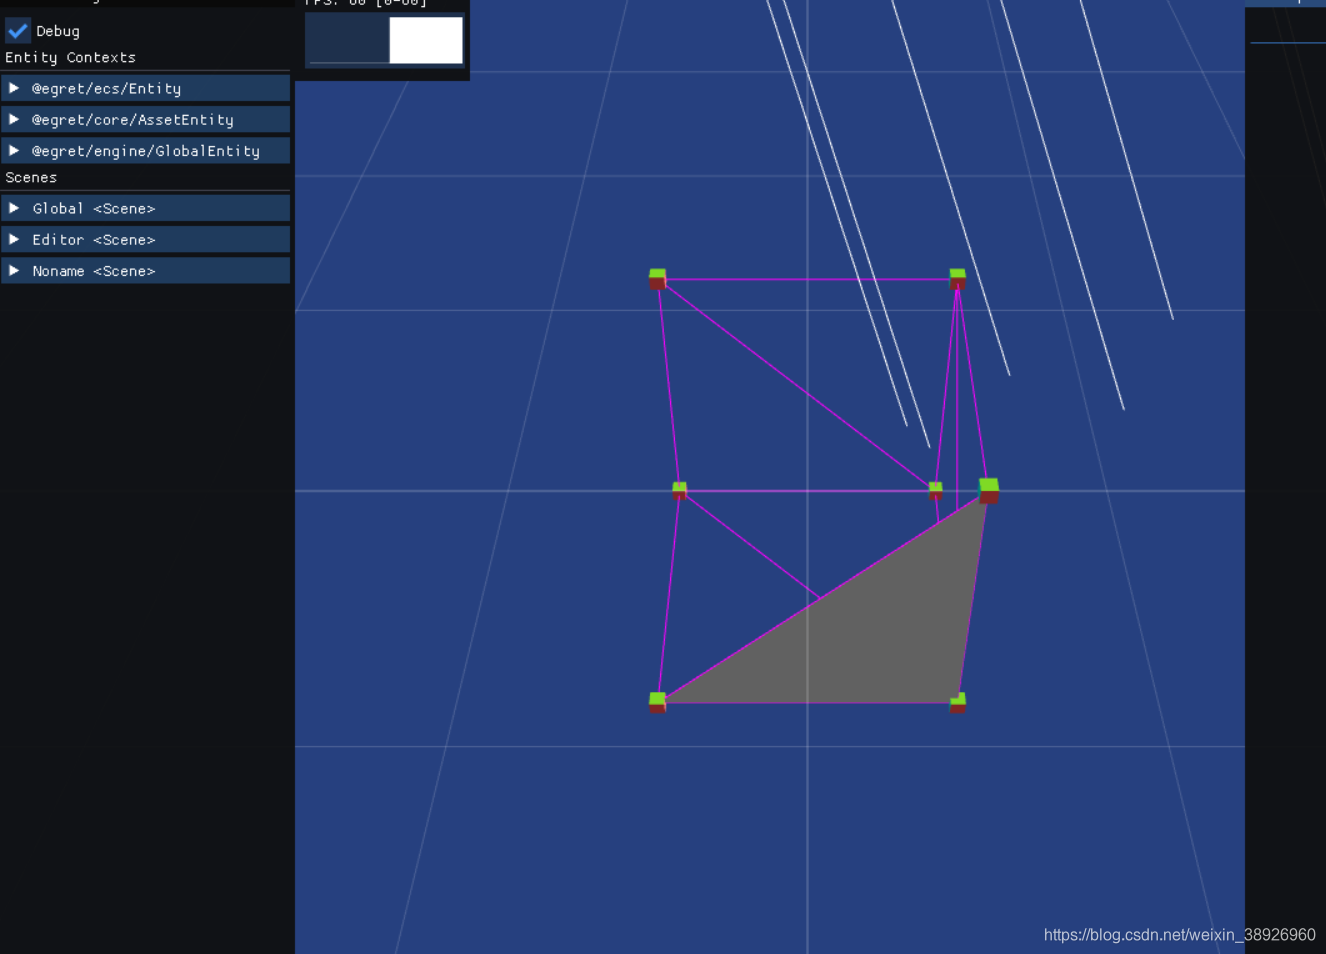Image resolution: width=1326 pixels, height=954 pixels.
Task: Select the bottom-right vertex handle
Action: pyautogui.click(x=957, y=701)
